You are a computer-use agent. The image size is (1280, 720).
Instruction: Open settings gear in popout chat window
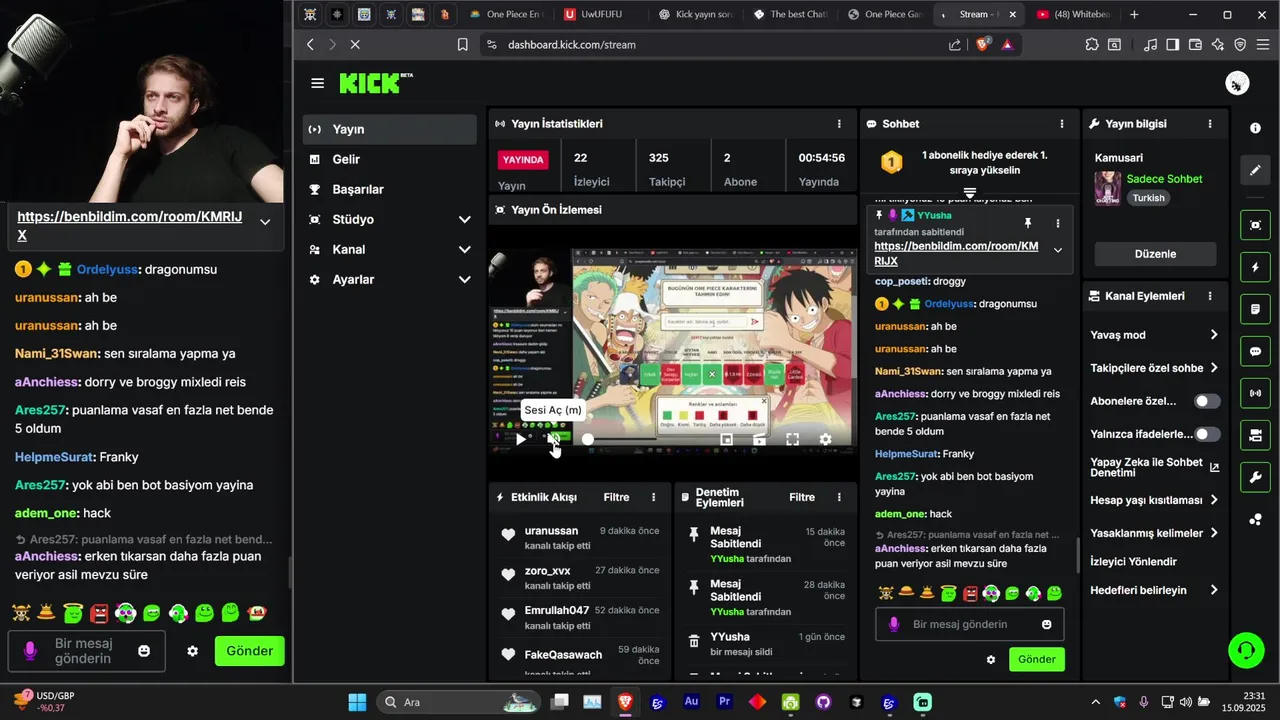(193, 651)
